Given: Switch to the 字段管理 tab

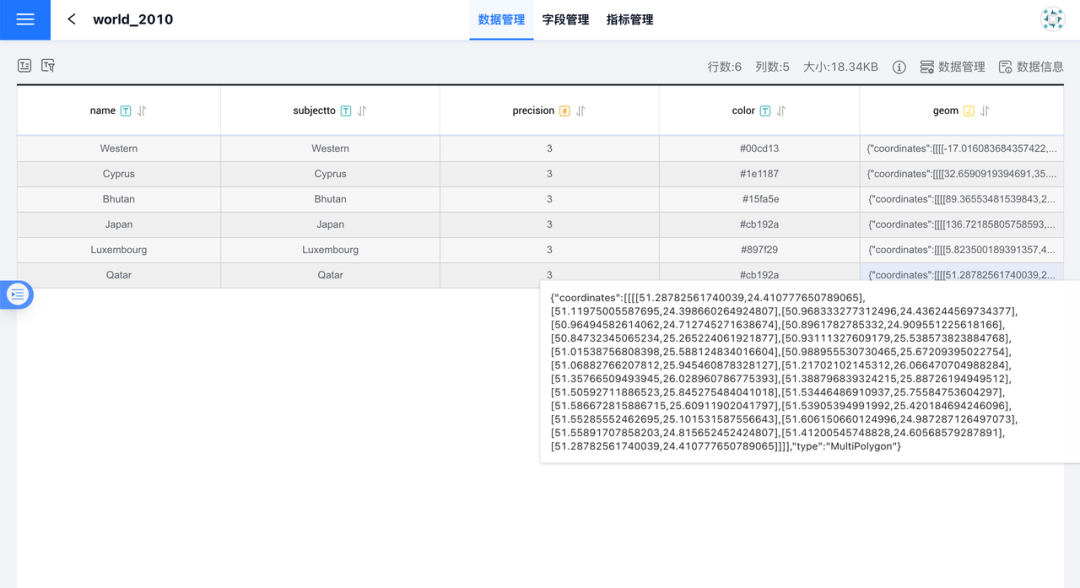Looking at the screenshot, I should pyautogui.click(x=565, y=20).
